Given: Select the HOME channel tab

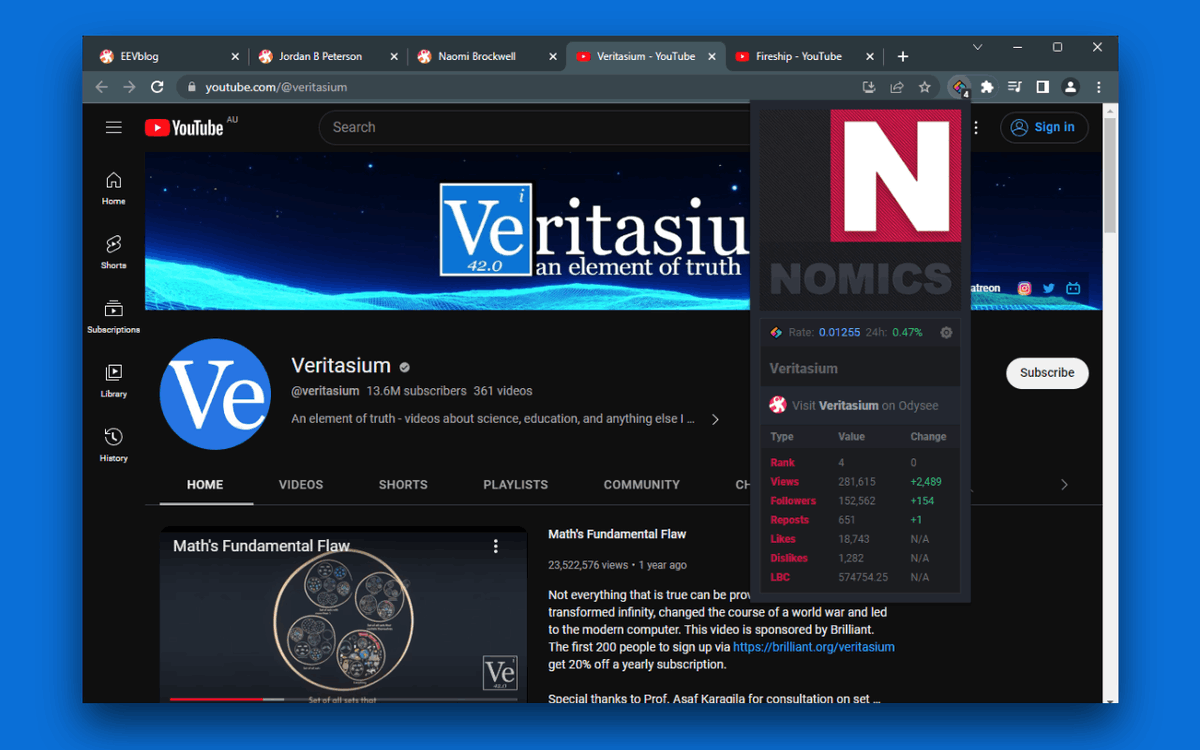Looking at the screenshot, I should coord(205,485).
